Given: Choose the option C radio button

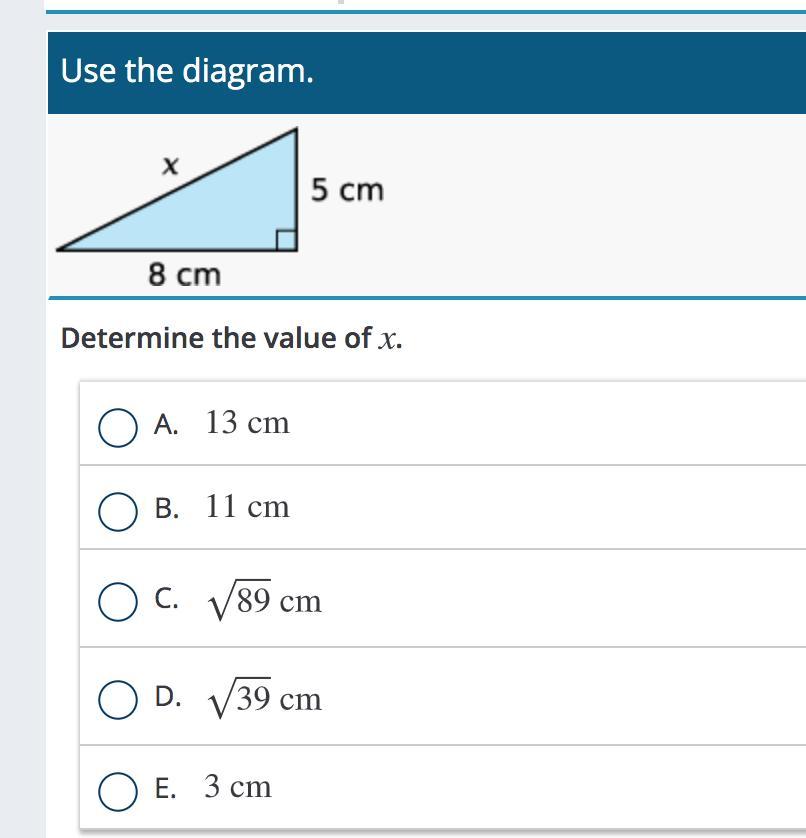Looking at the screenshot, I should pyautogui.click(x=118, y=602).
